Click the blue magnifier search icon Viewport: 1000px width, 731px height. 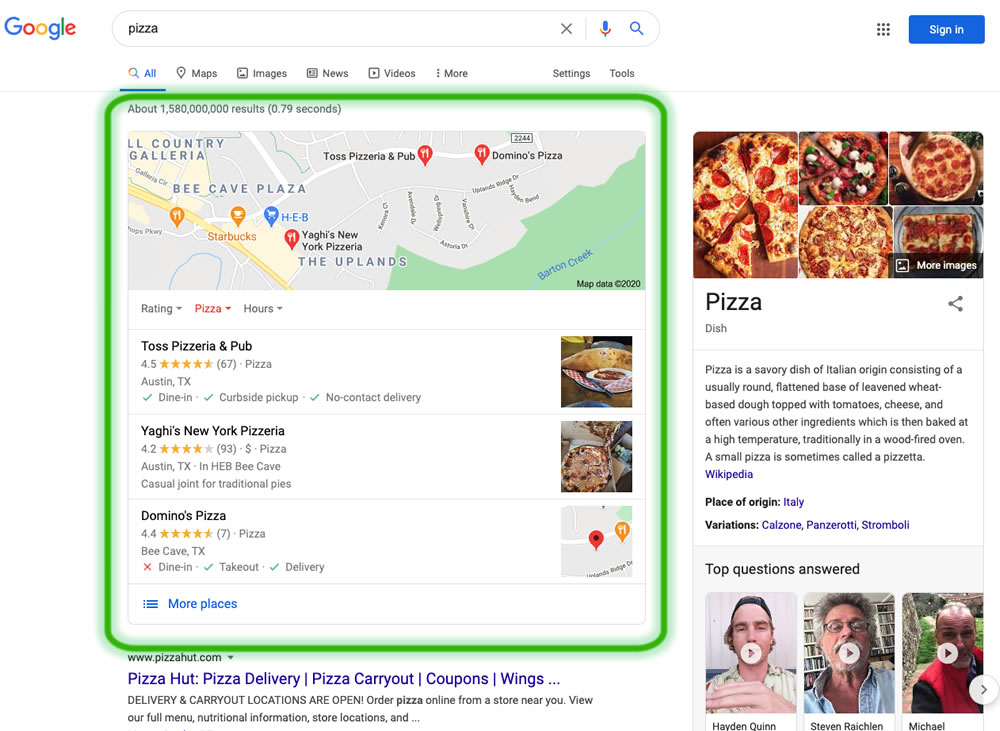636,29
